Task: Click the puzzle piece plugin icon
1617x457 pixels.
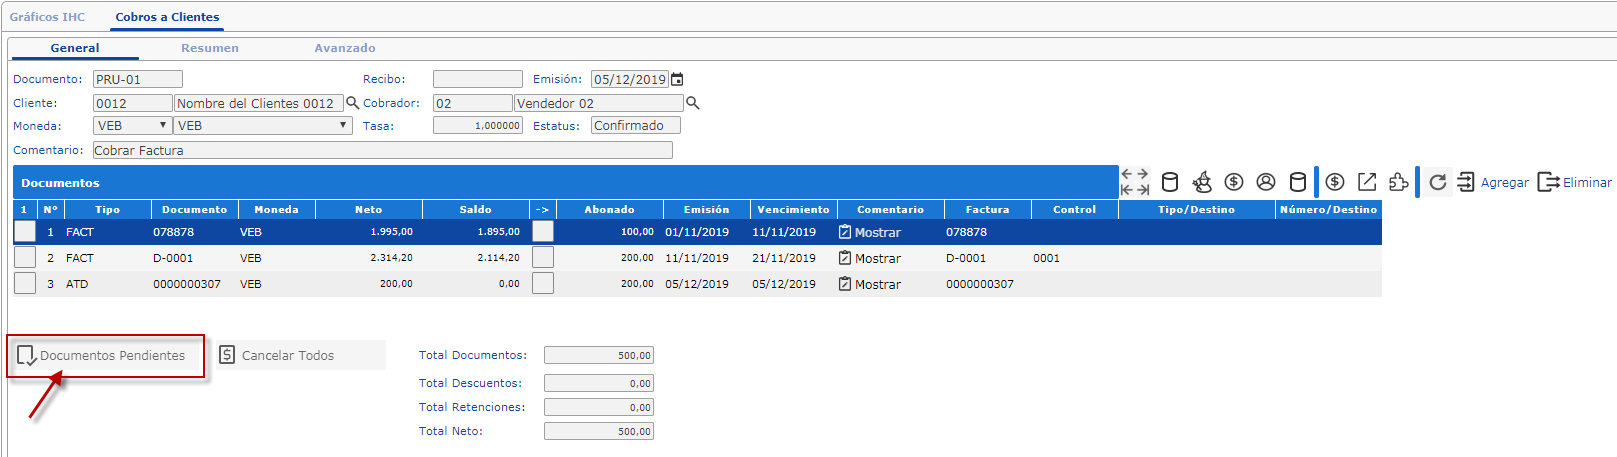Action: (x=1399, y=182)
